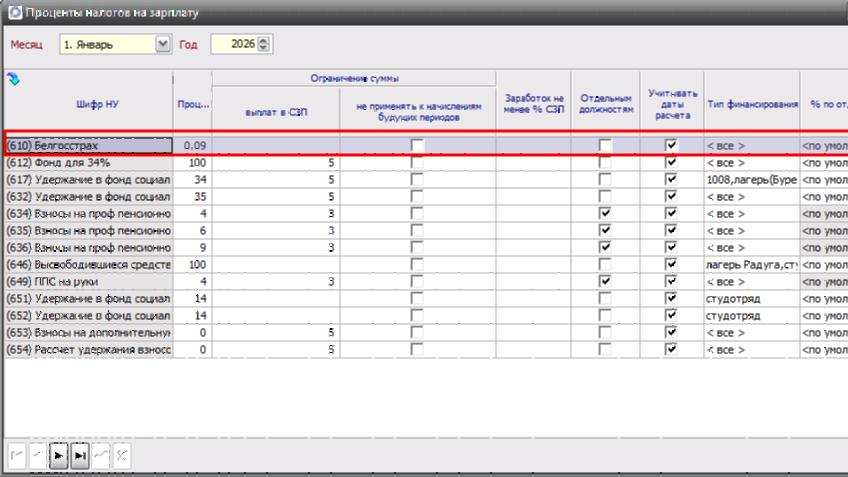Go to the first record in navigator
The height and width of the screenshot is (477, 848).
(x=18, y=453)
